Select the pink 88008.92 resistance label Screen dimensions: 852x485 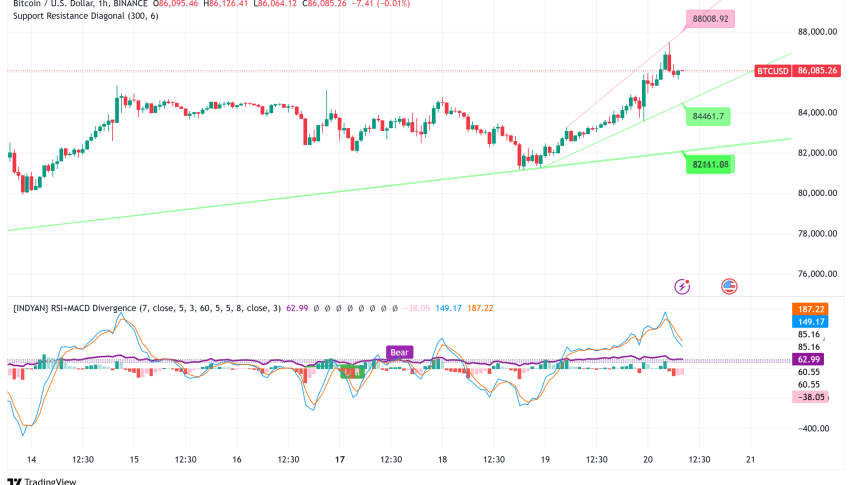(x=710, y=19)
